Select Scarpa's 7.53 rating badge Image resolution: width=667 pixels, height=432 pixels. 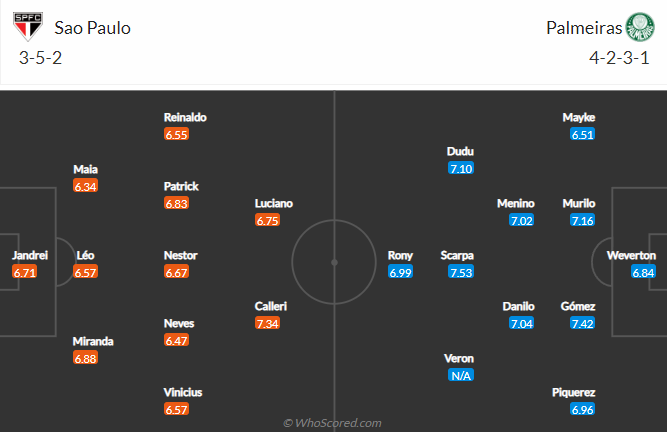pyautogui.click(x=461, y=272)
